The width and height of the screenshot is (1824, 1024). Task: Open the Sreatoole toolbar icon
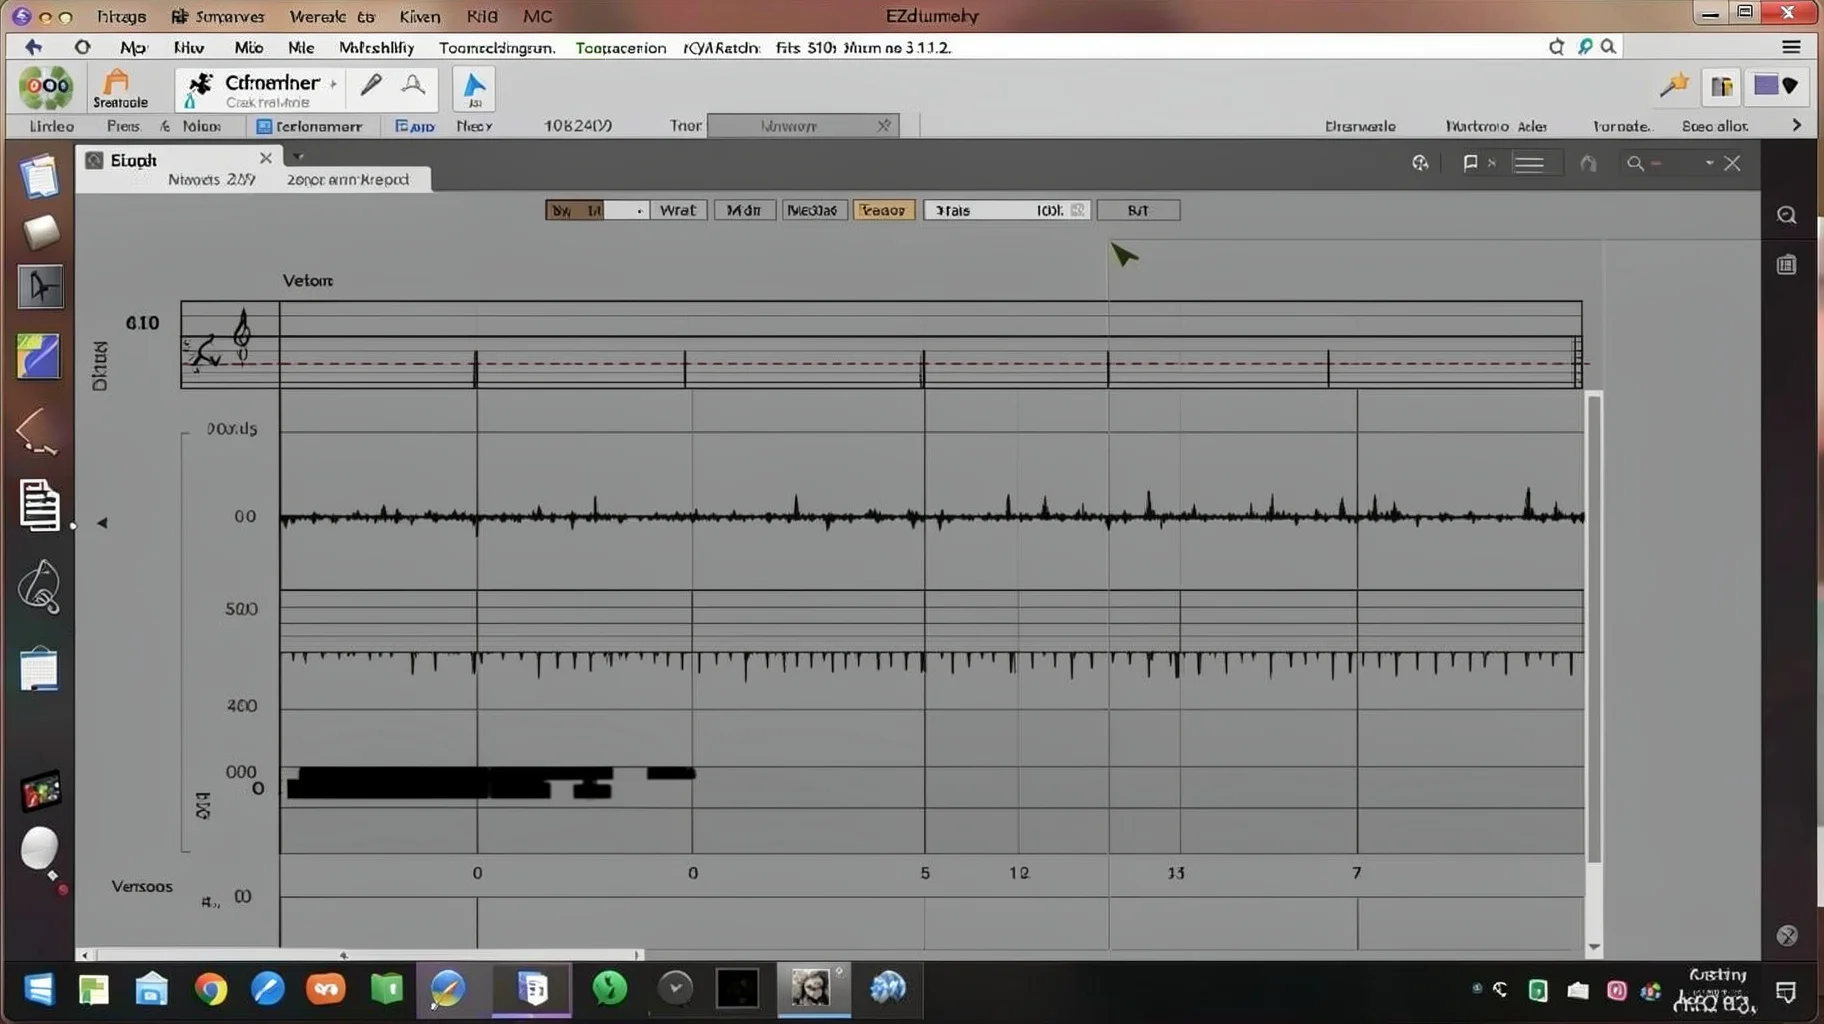tap(120, 88)
